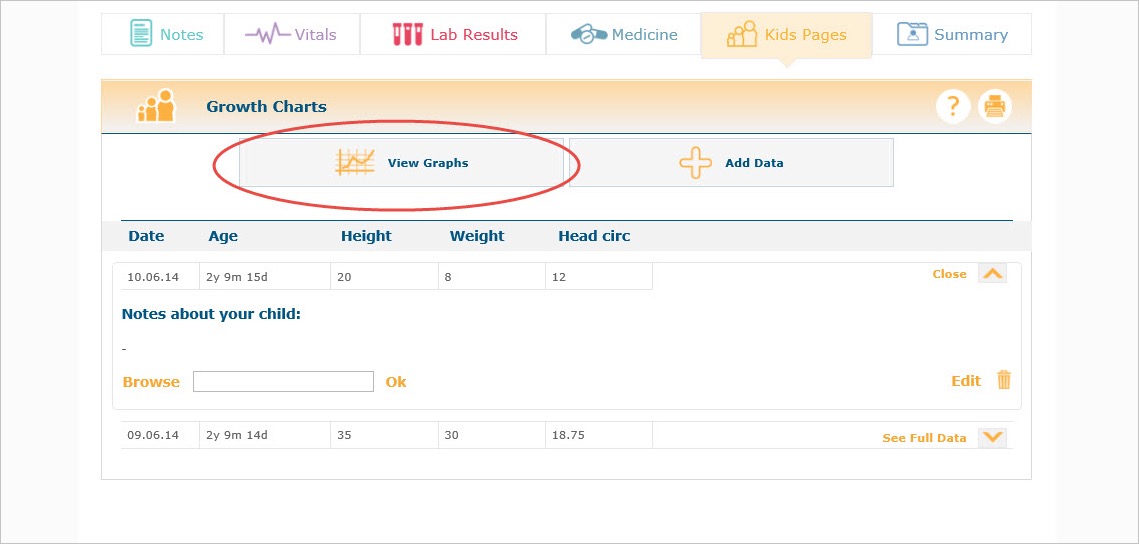Viewport: 1139px width, 544px height.
Task: Expand the 09.06.14 entry with the down chevron
Action: click(992, 437)
